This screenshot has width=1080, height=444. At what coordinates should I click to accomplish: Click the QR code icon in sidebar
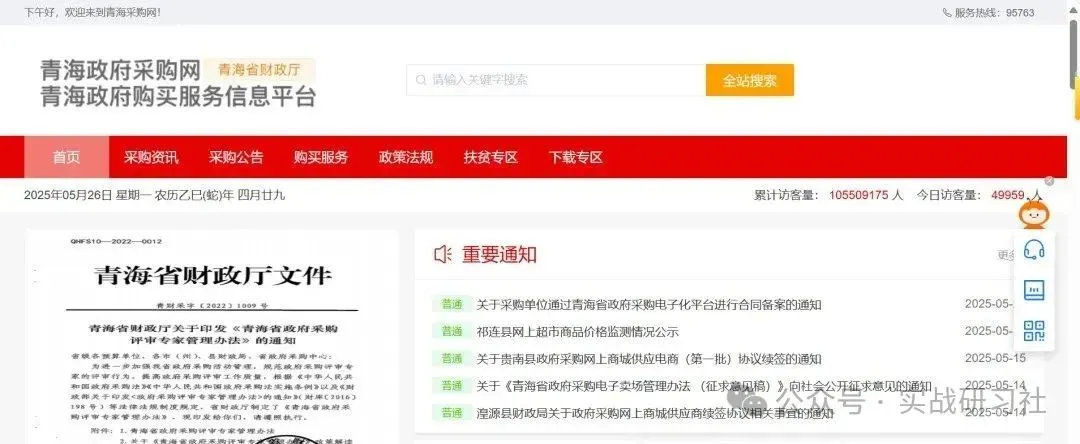click(x=1034, y=330)
